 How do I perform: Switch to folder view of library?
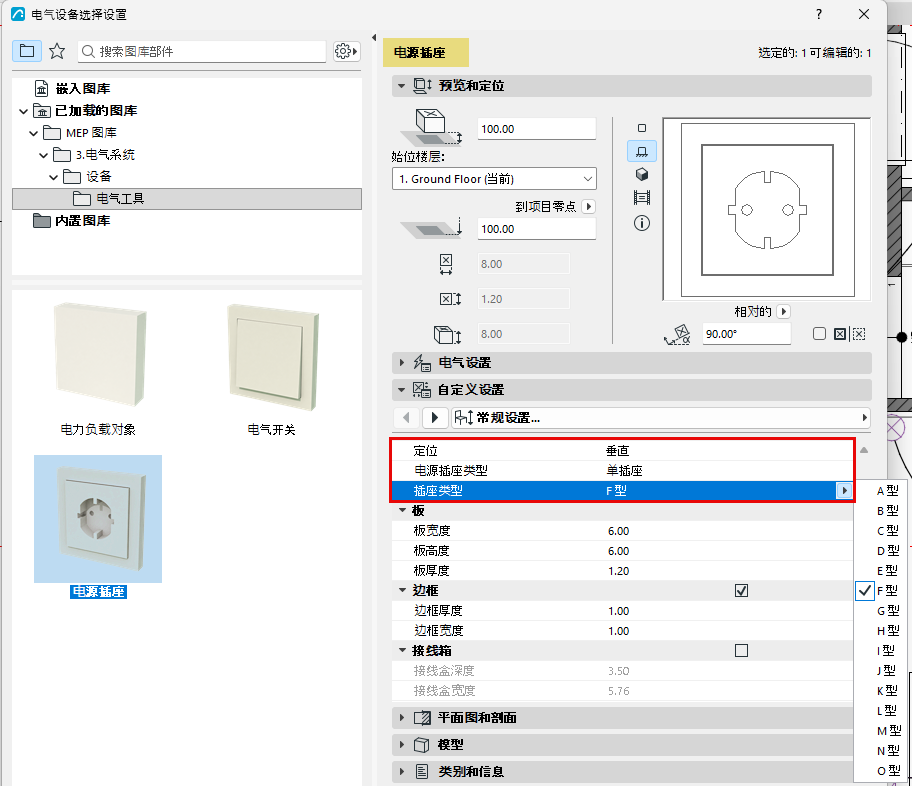pyautogui.click(x=27, y=51)
